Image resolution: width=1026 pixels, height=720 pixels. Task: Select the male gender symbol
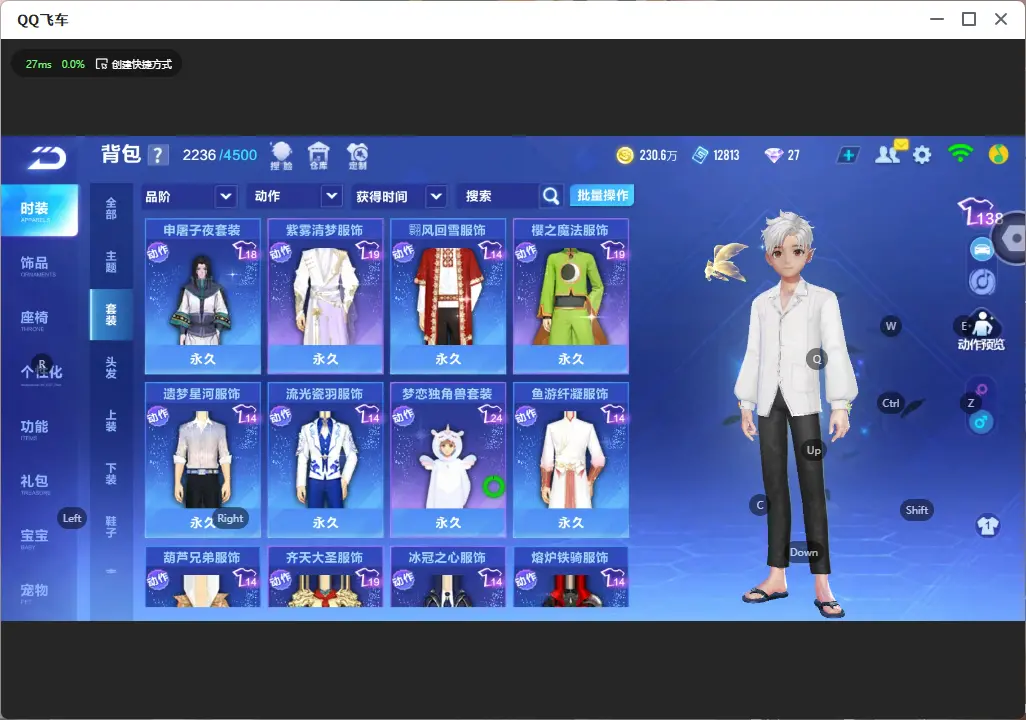[x=981, y=422]
